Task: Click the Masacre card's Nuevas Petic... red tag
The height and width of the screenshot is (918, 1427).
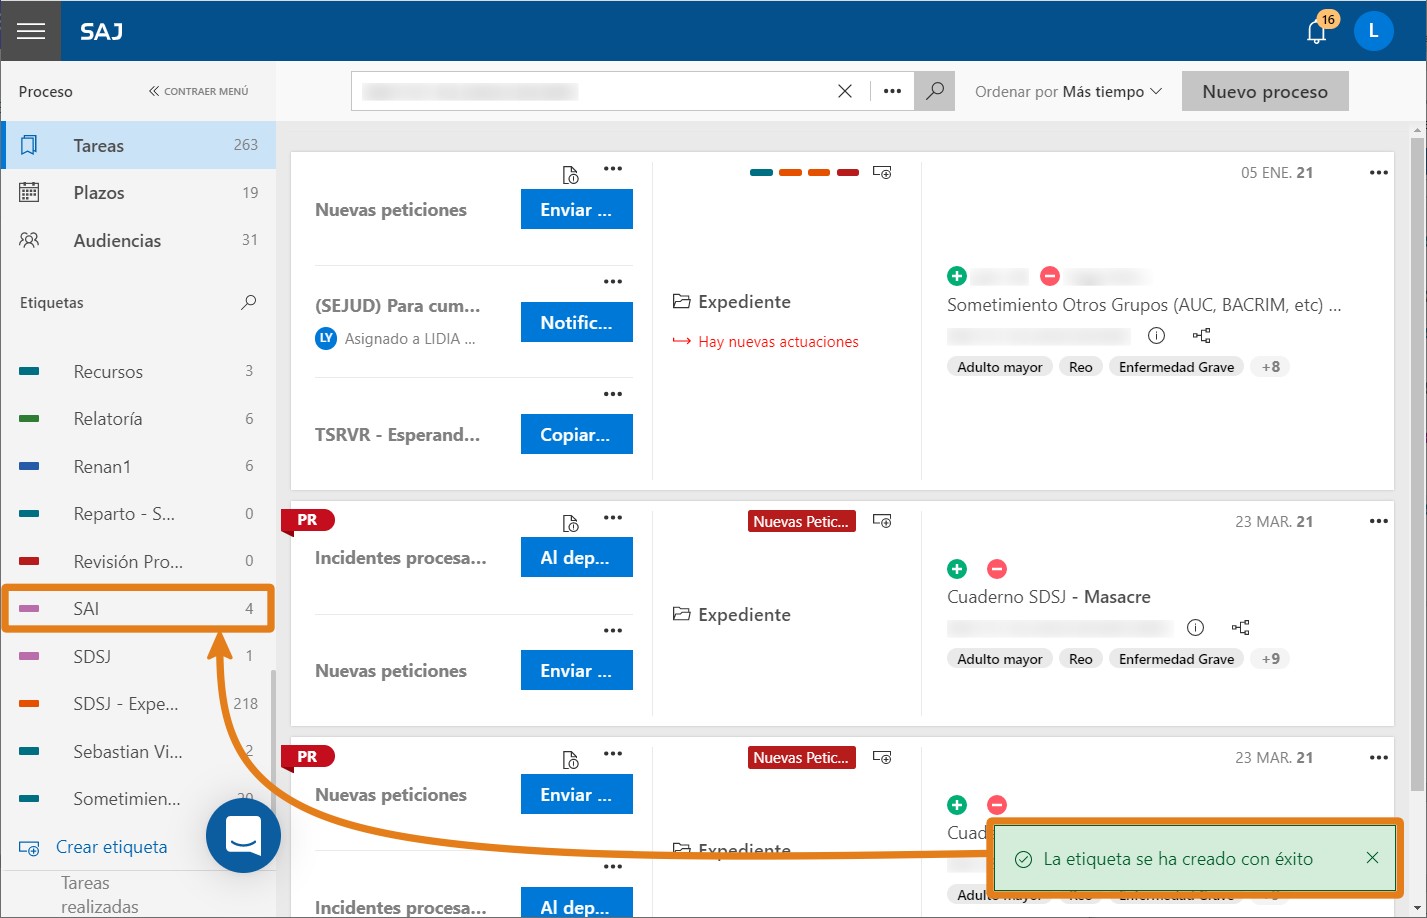Action: (802, 521)
